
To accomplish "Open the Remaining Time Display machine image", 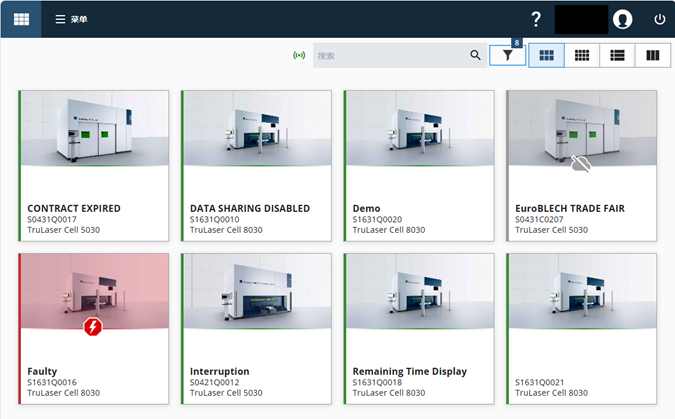I will 420,291.
